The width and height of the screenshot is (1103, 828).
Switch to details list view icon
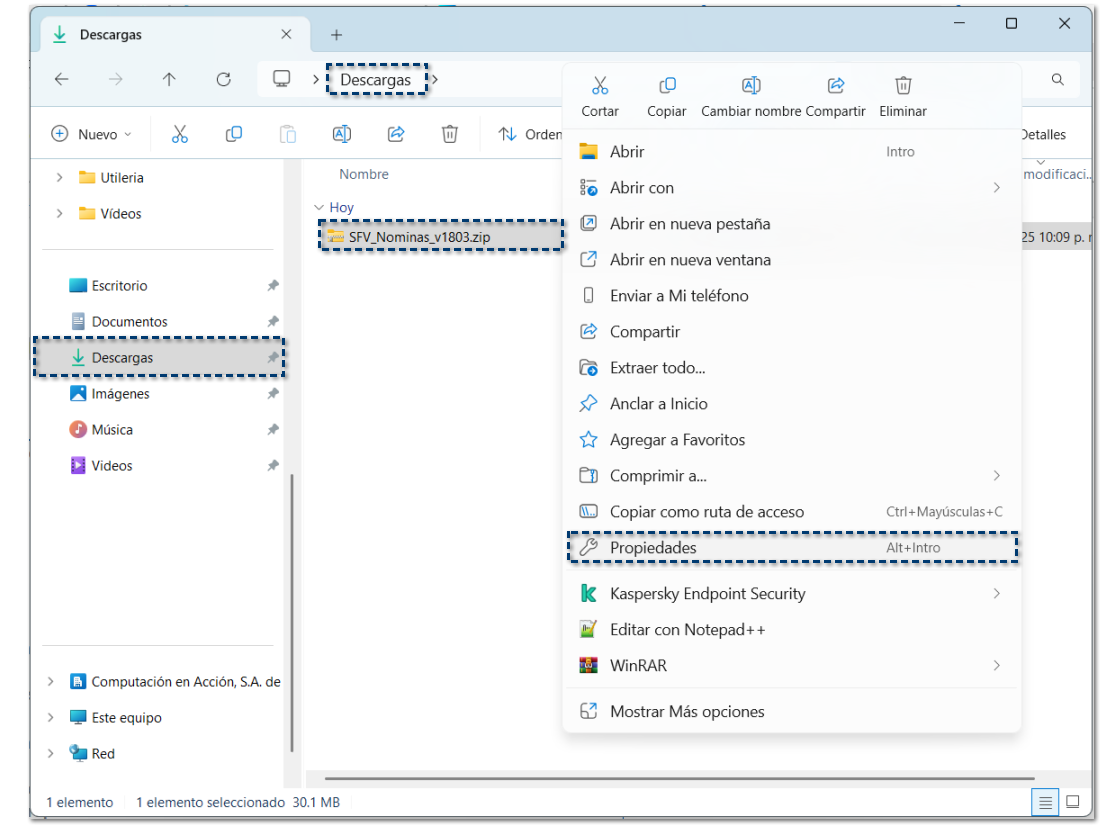1045,801
